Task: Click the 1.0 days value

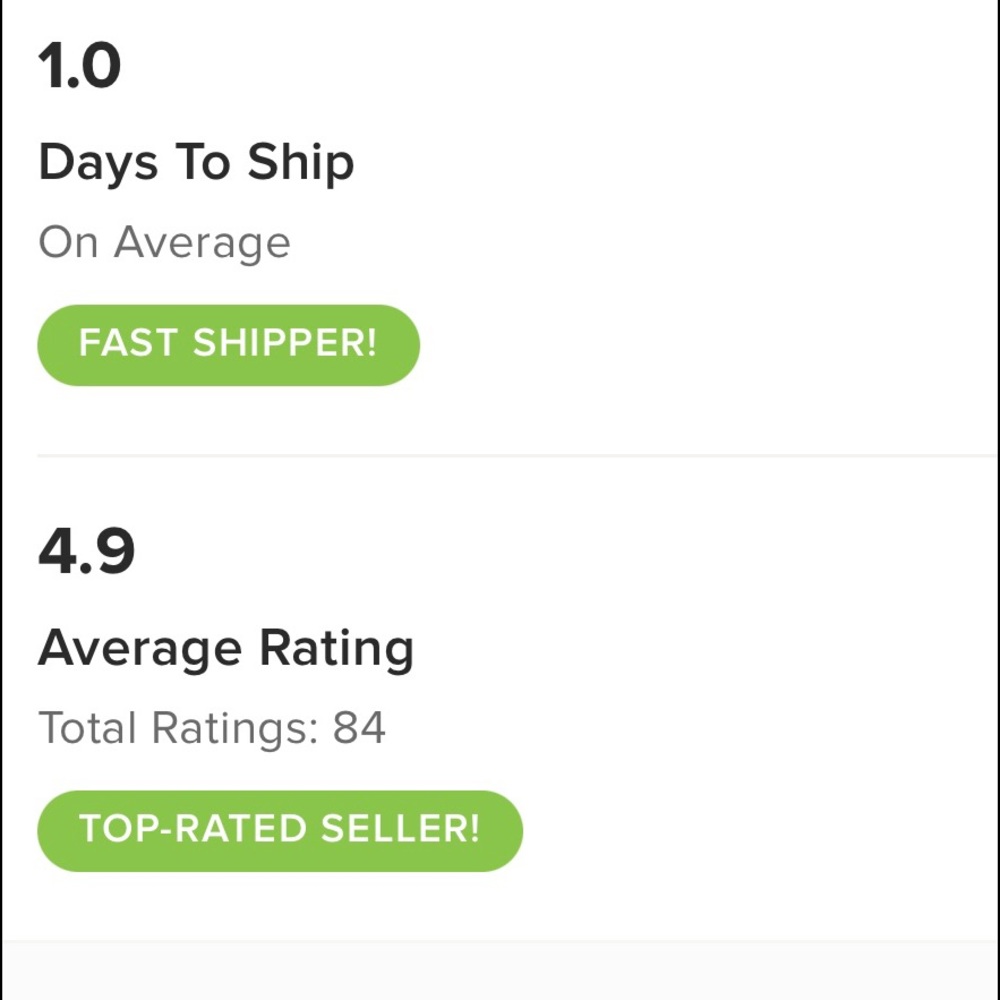Action: [80, 67]
